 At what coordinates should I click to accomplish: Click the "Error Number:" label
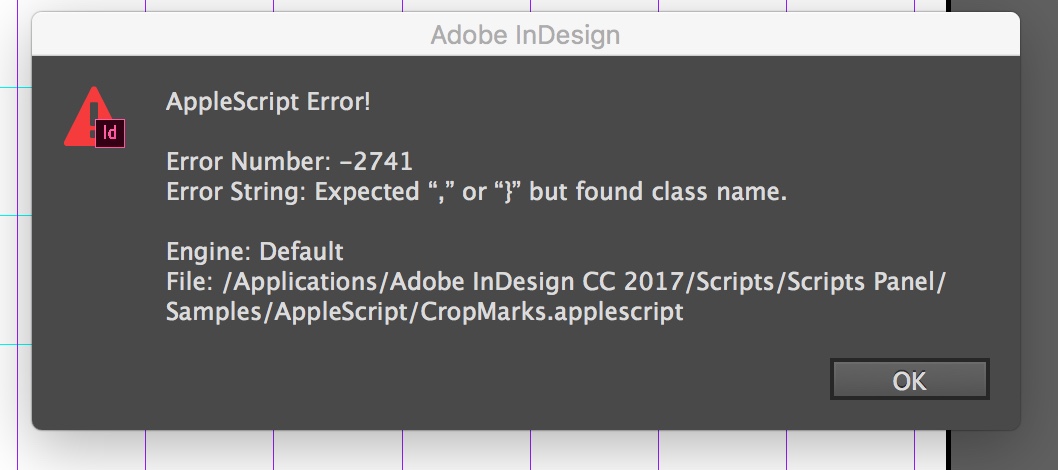pyautogui.click(x=233, y=163)
